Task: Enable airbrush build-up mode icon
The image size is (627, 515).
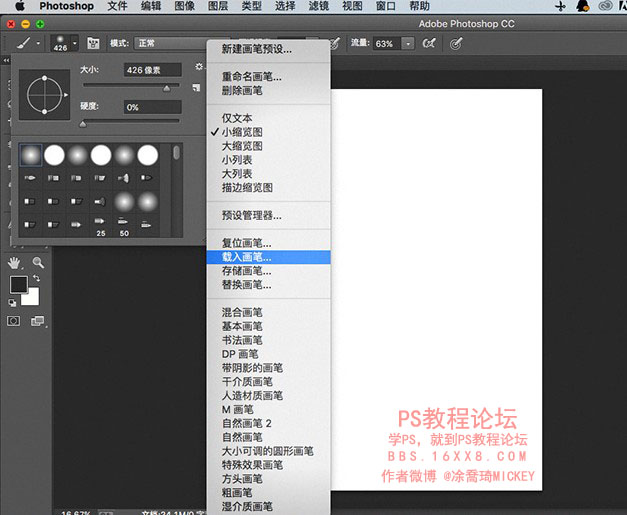Action: (x=429, y=43)
